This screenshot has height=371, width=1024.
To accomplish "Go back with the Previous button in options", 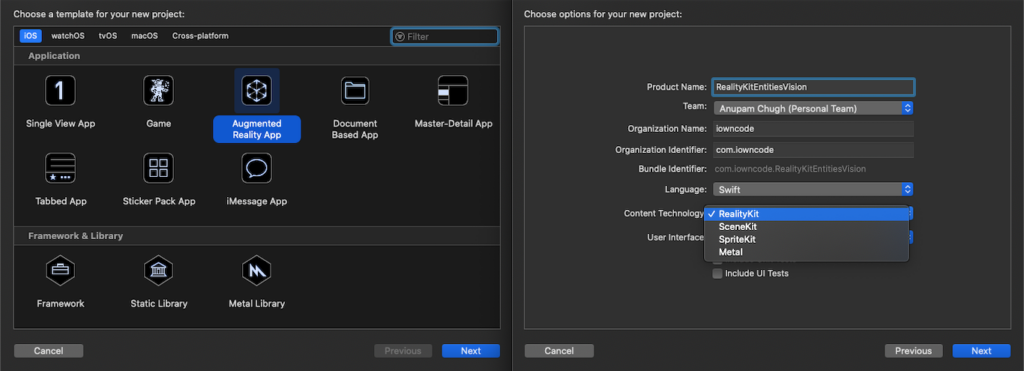I will [914, 351].
